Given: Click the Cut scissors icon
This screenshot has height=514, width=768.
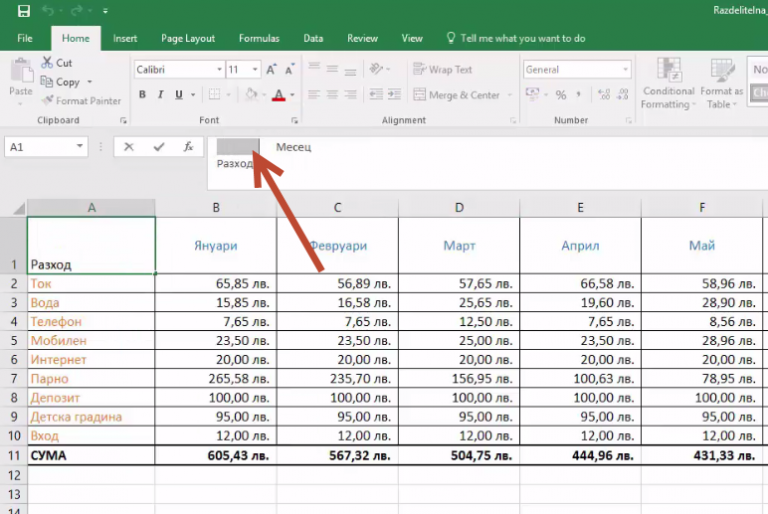Looking at the screenshot, I should pyautogui.click(x=47, y=63).
